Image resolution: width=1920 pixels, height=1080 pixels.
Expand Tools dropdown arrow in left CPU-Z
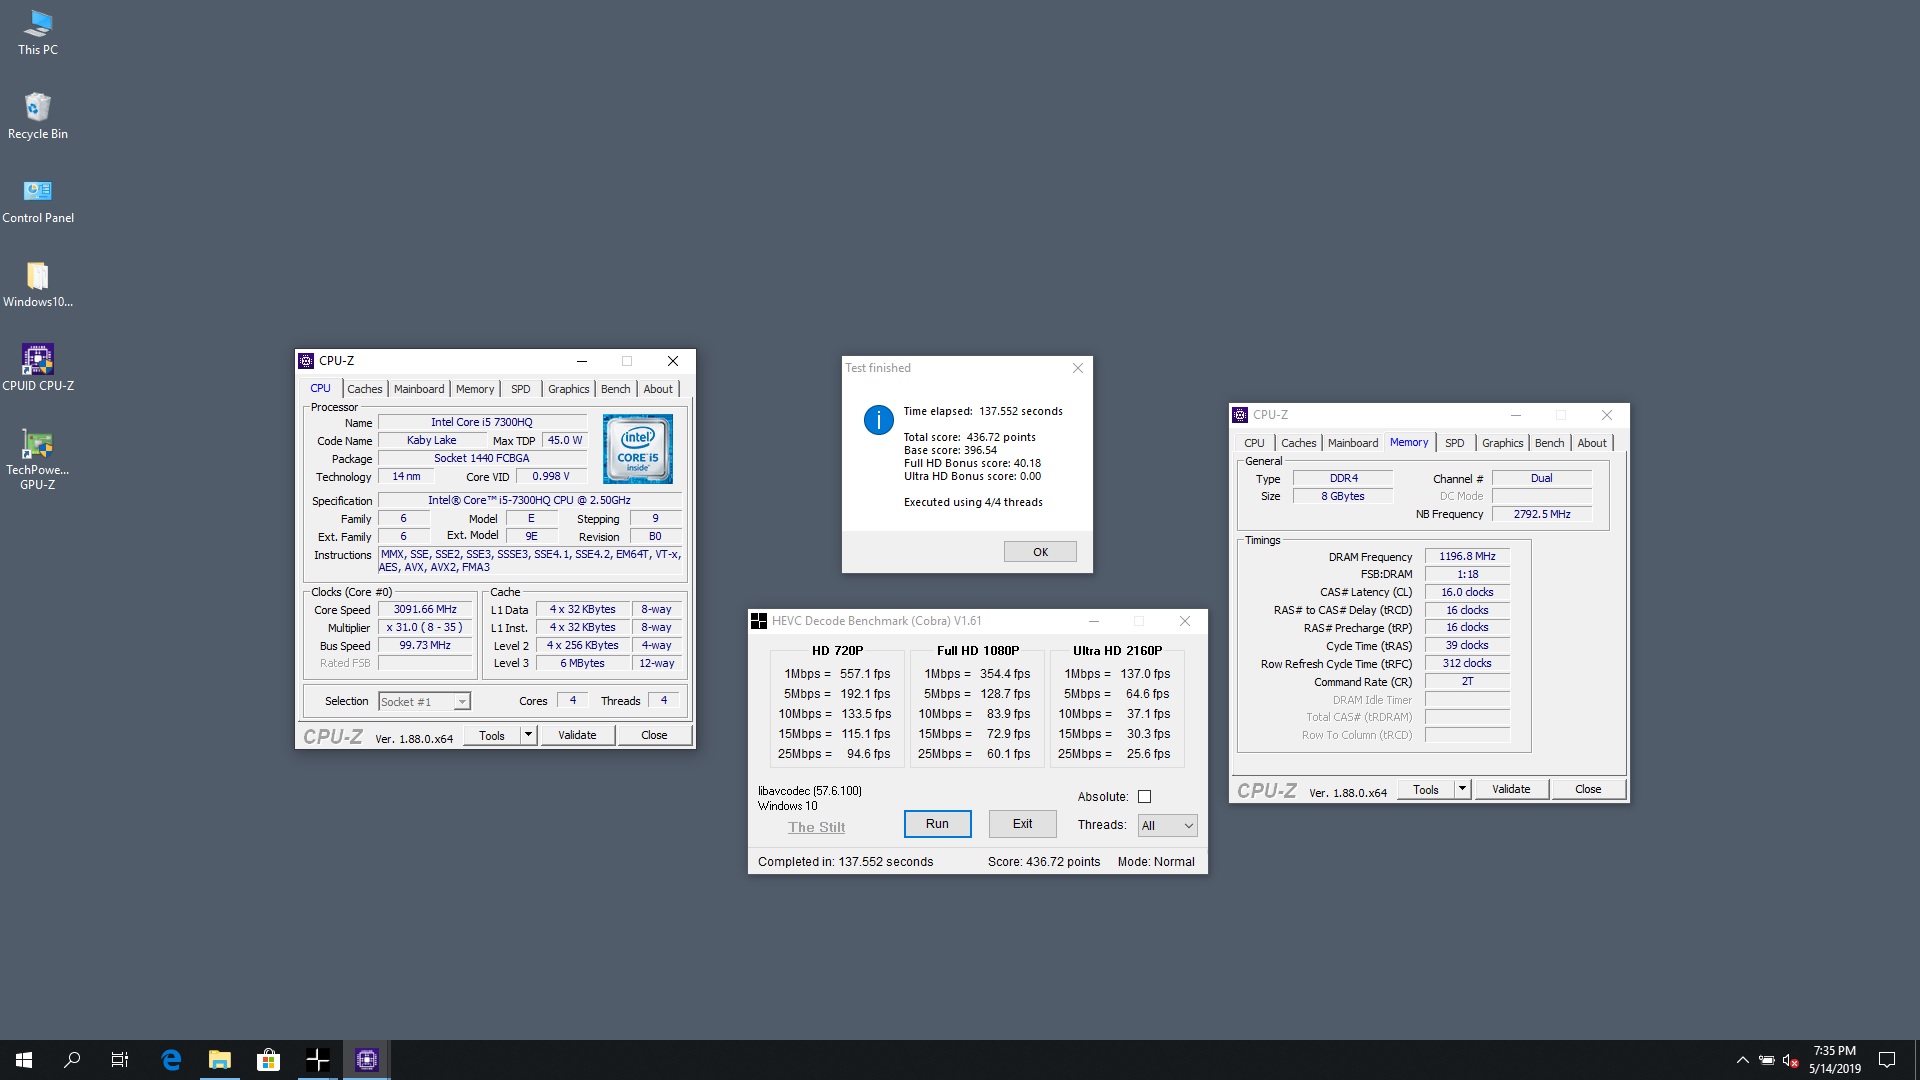pos(529,735)
